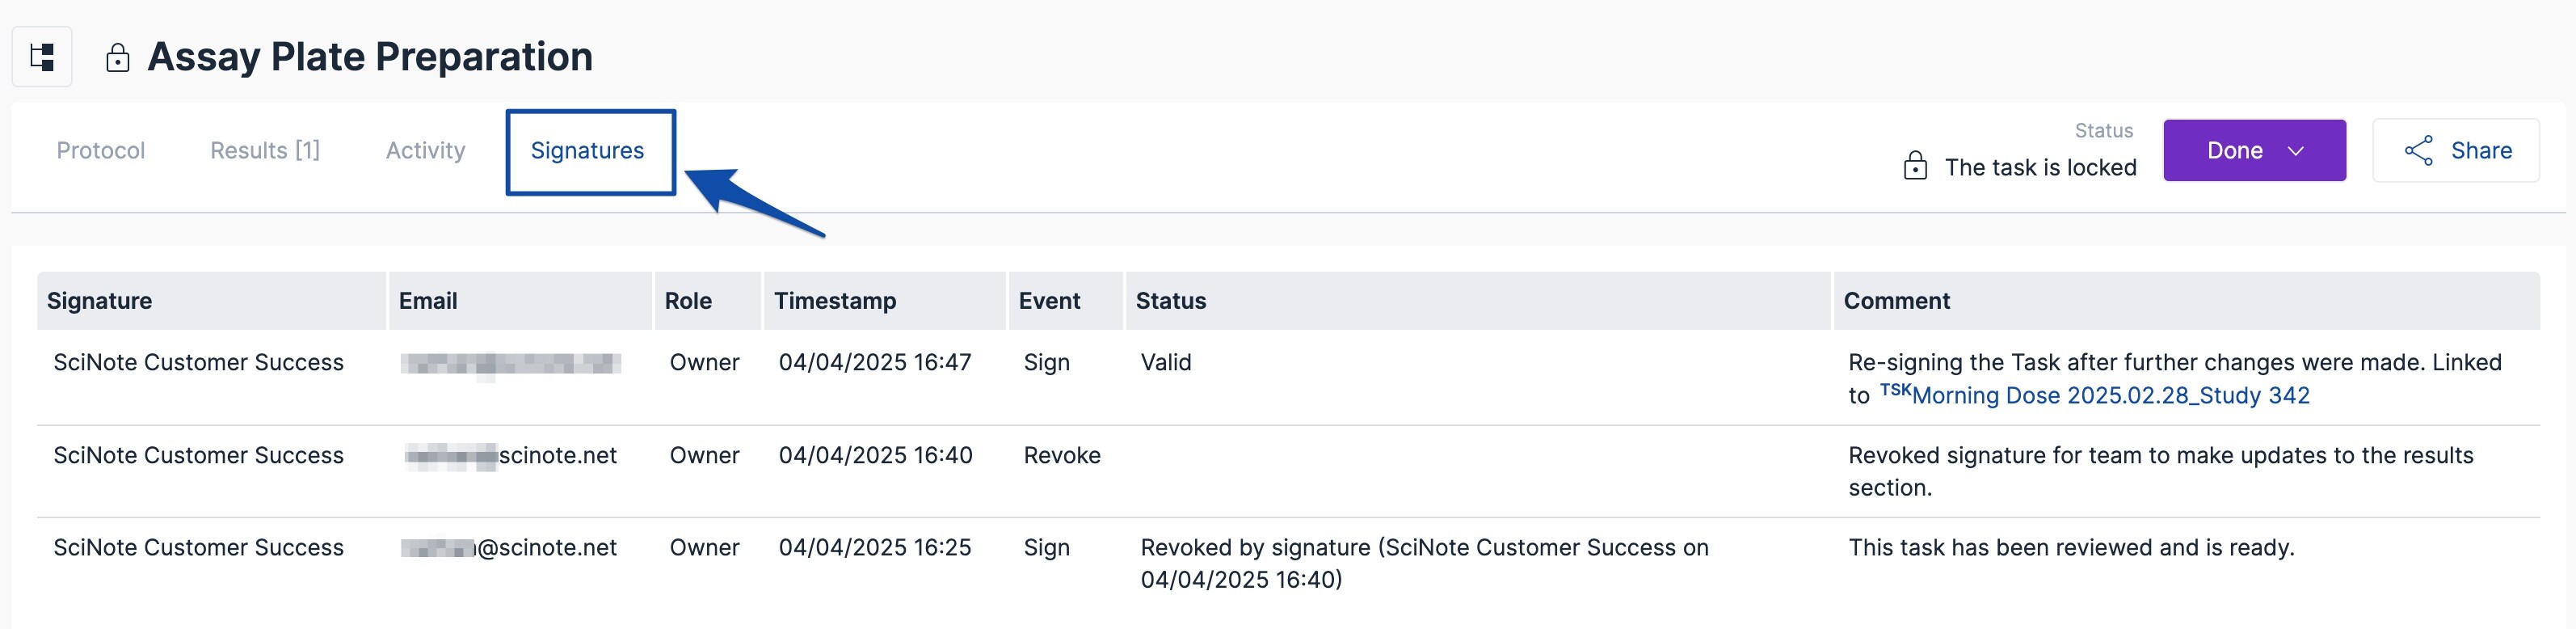Click the lock icon next to task status

1915,166
